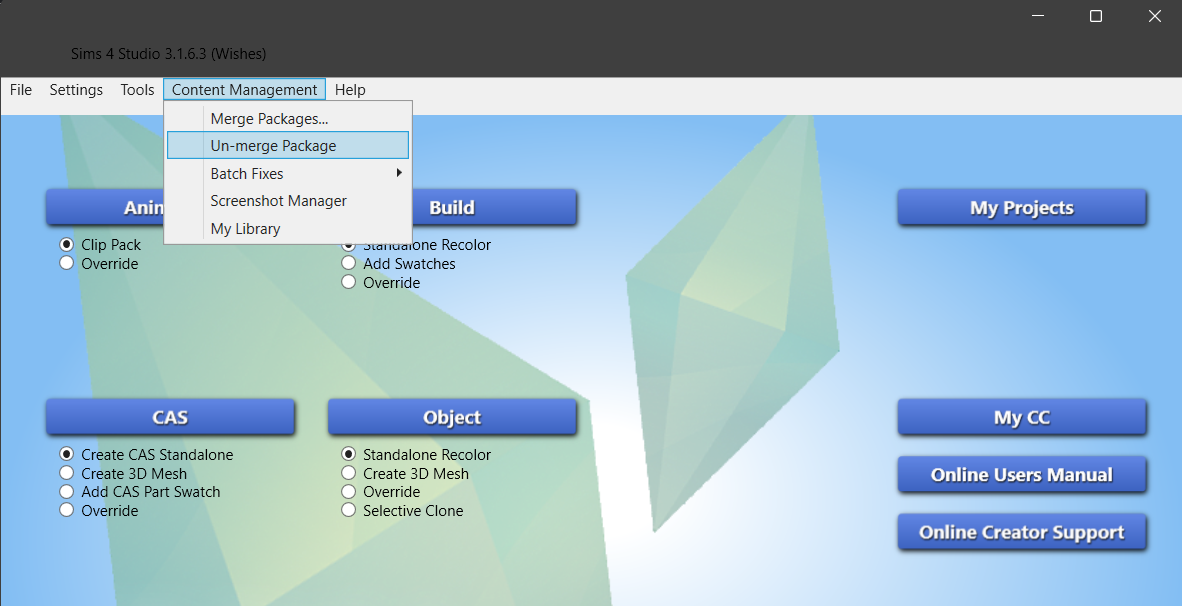Screen dimensions: 1182x606
Task: Select Override under Object
Action: 381,491
